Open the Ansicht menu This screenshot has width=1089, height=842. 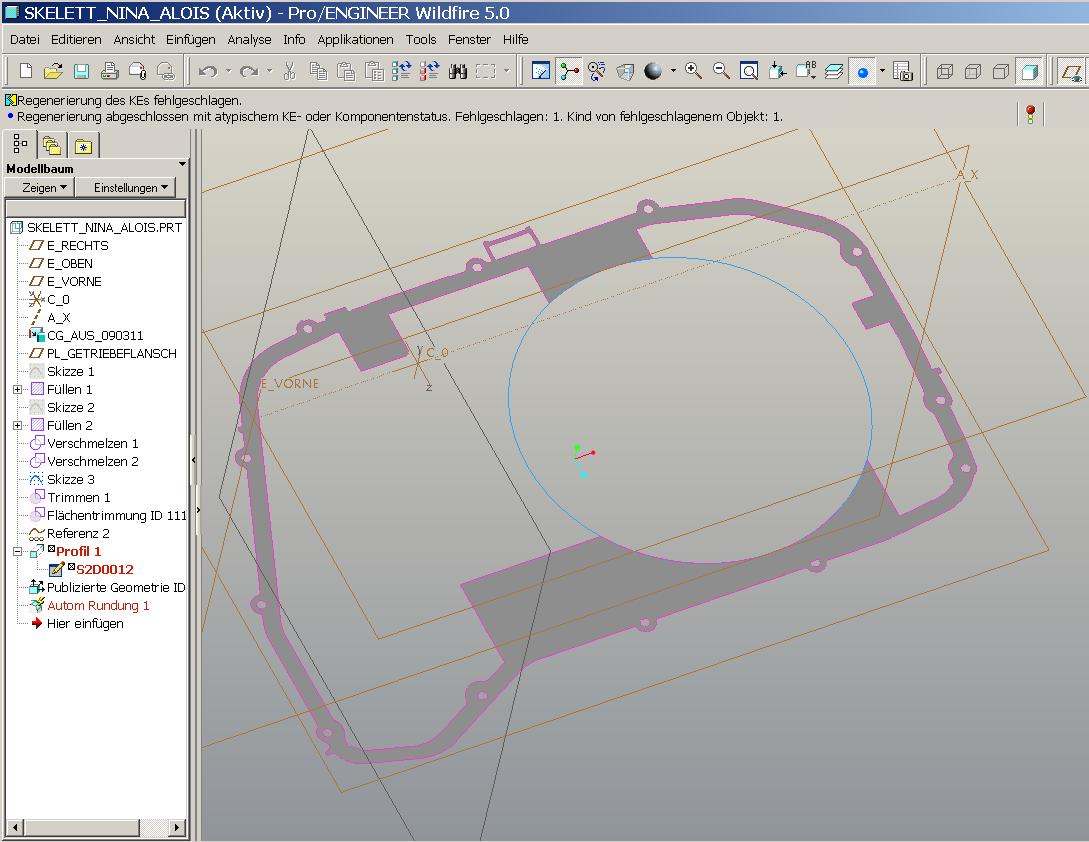134,40
